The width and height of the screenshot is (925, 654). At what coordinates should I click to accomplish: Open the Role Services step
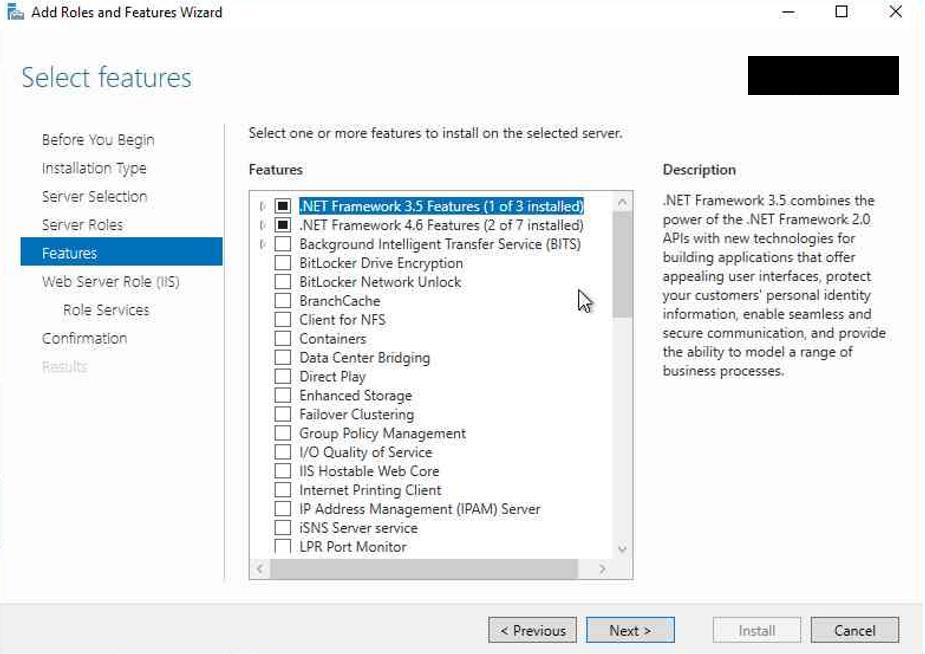click(x=106, y=310)
